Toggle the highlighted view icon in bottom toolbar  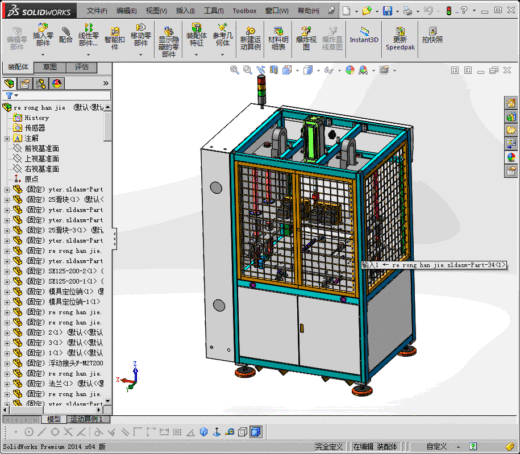(256, 432)
